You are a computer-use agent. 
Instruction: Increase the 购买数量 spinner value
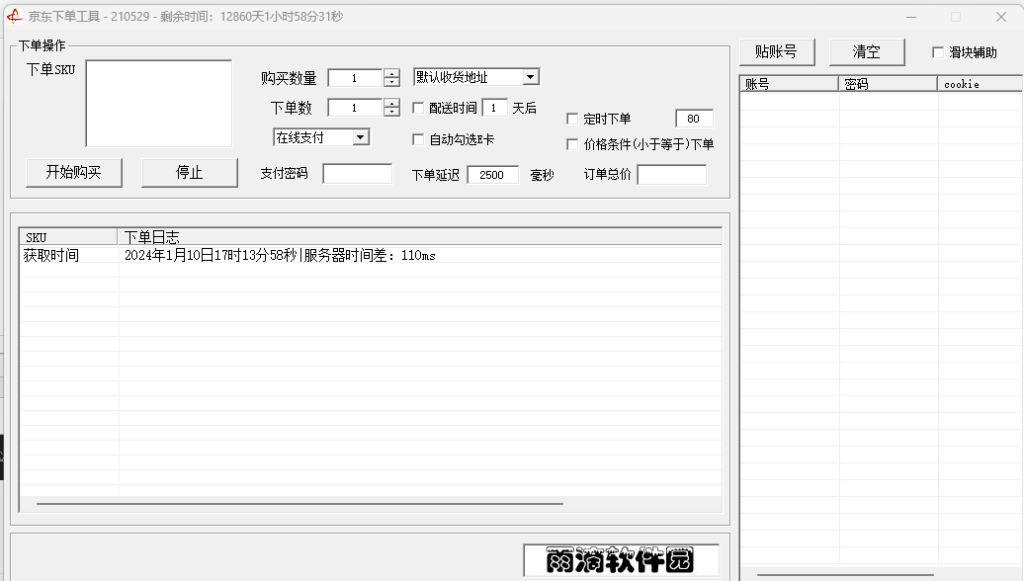392,74
